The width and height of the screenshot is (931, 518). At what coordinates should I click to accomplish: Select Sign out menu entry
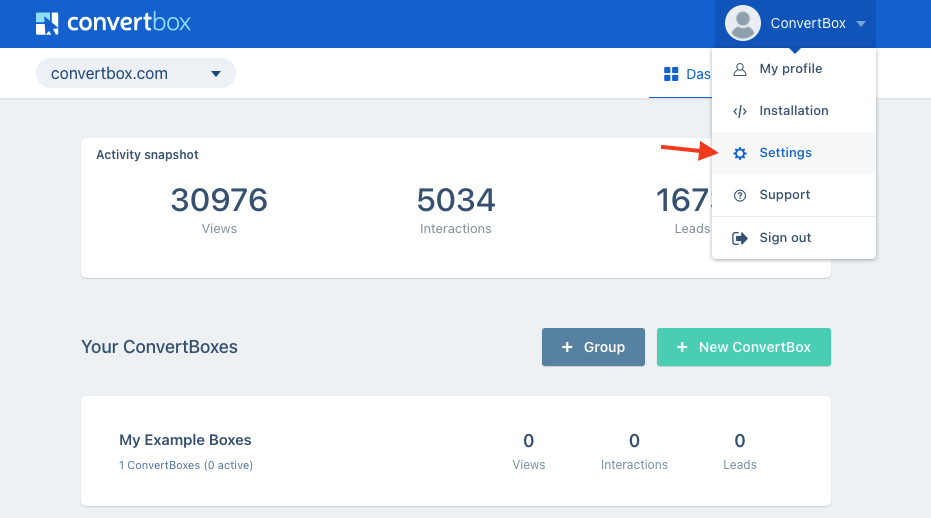[794, 238]
